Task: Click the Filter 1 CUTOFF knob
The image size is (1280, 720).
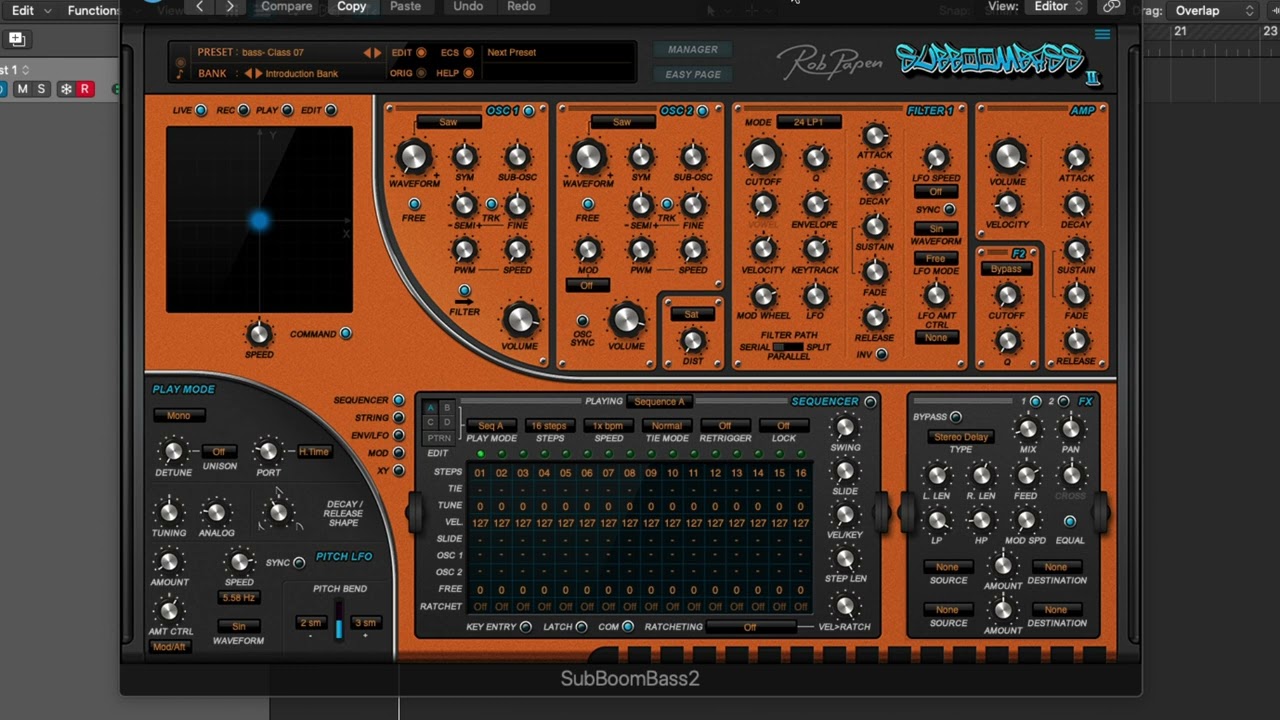Action: point(762,156)
